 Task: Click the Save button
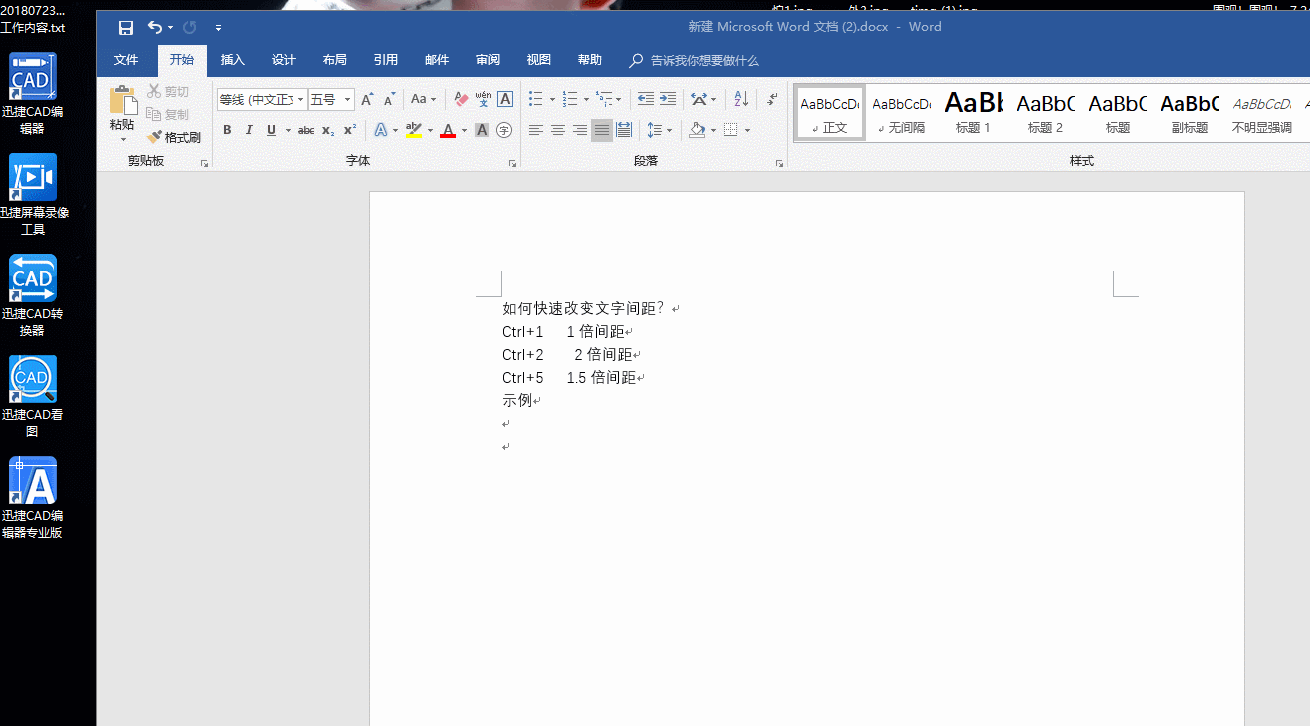[x=124, y=27]
